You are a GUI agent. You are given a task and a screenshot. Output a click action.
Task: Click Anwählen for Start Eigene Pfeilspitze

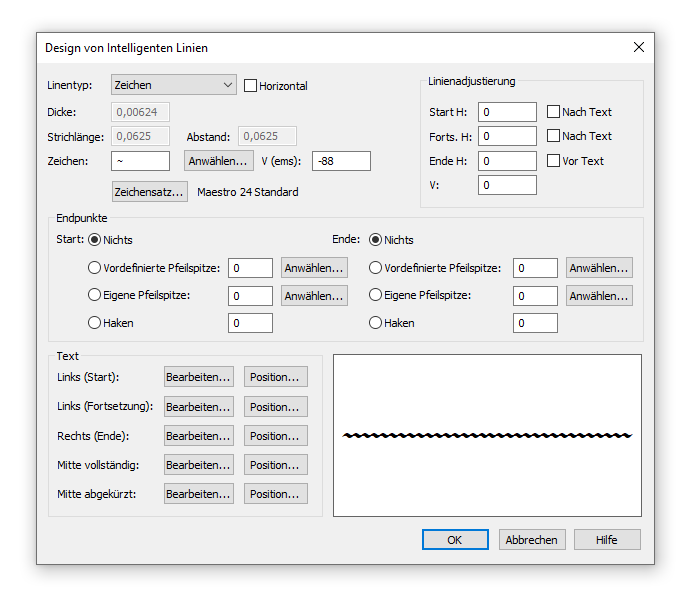coord(314,296)
